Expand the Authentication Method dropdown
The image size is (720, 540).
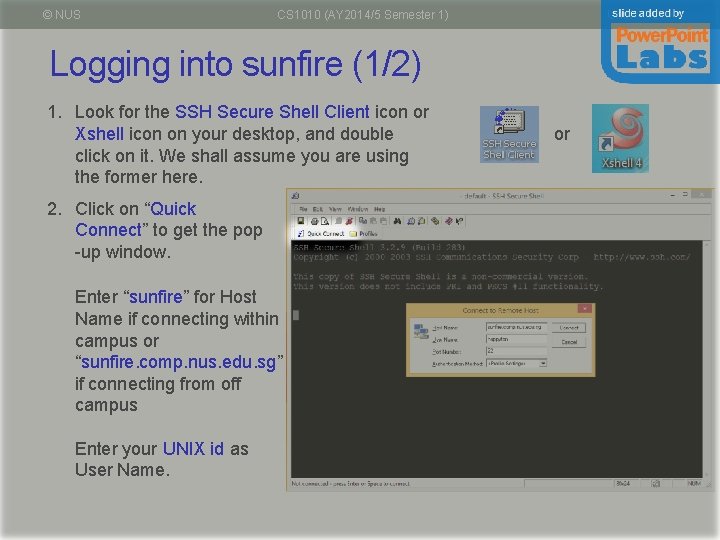pos(543,364)
